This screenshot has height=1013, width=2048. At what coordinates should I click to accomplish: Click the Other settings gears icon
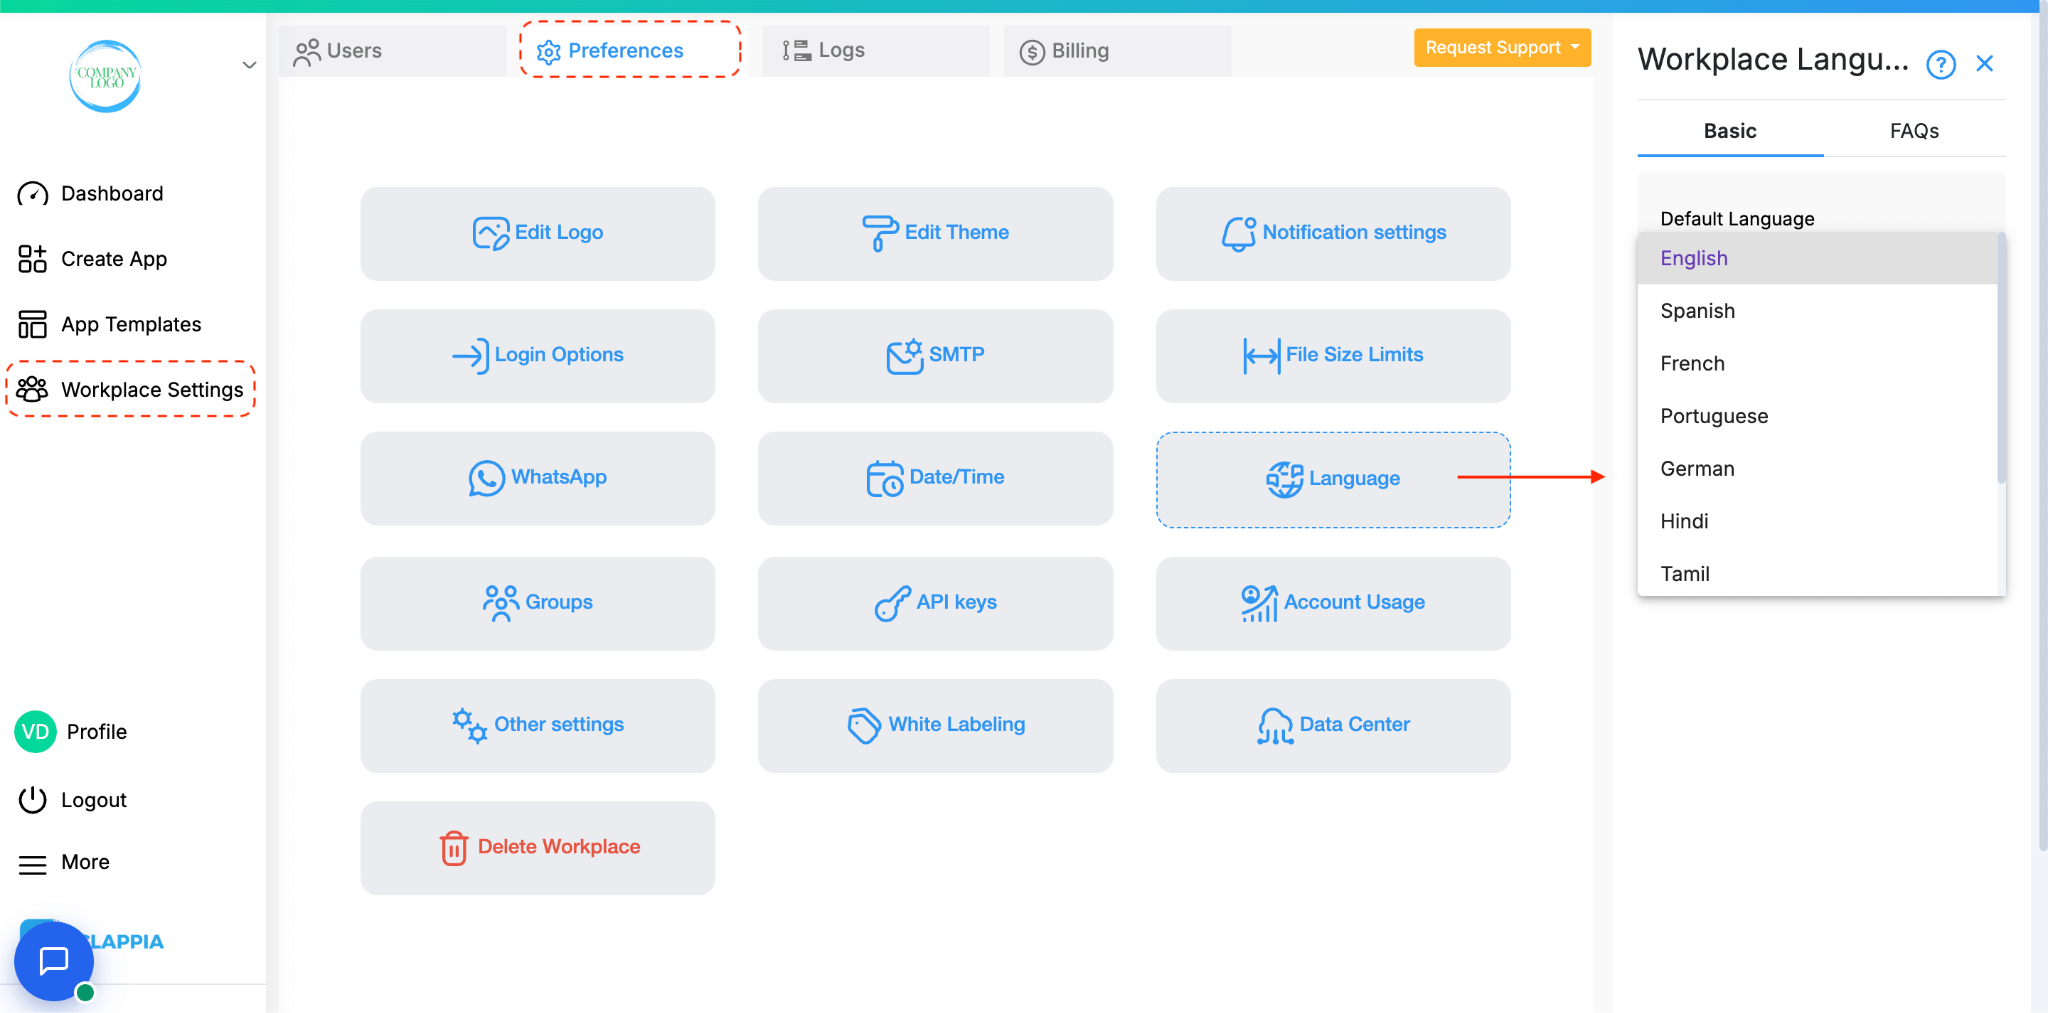470,725
